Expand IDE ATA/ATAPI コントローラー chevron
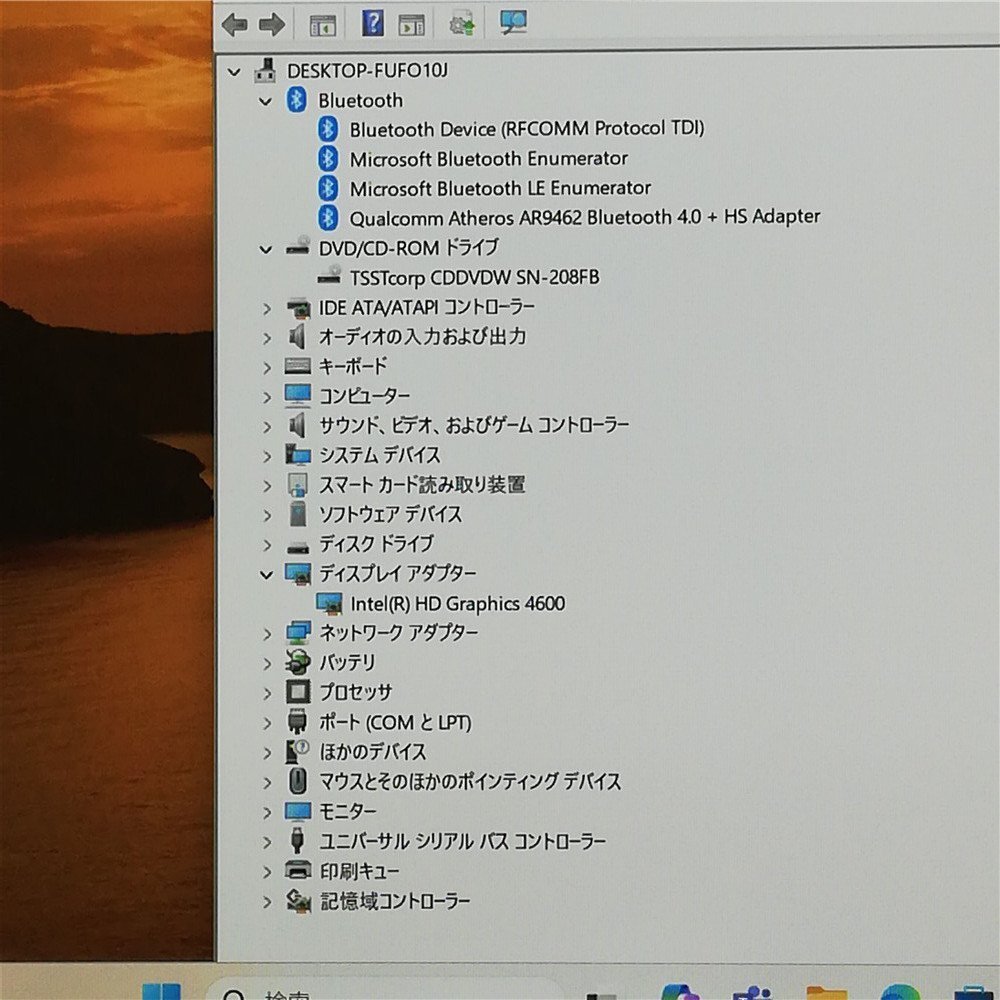The height and width of the screenshot is (1000, 1000). [x=267, y=309]
